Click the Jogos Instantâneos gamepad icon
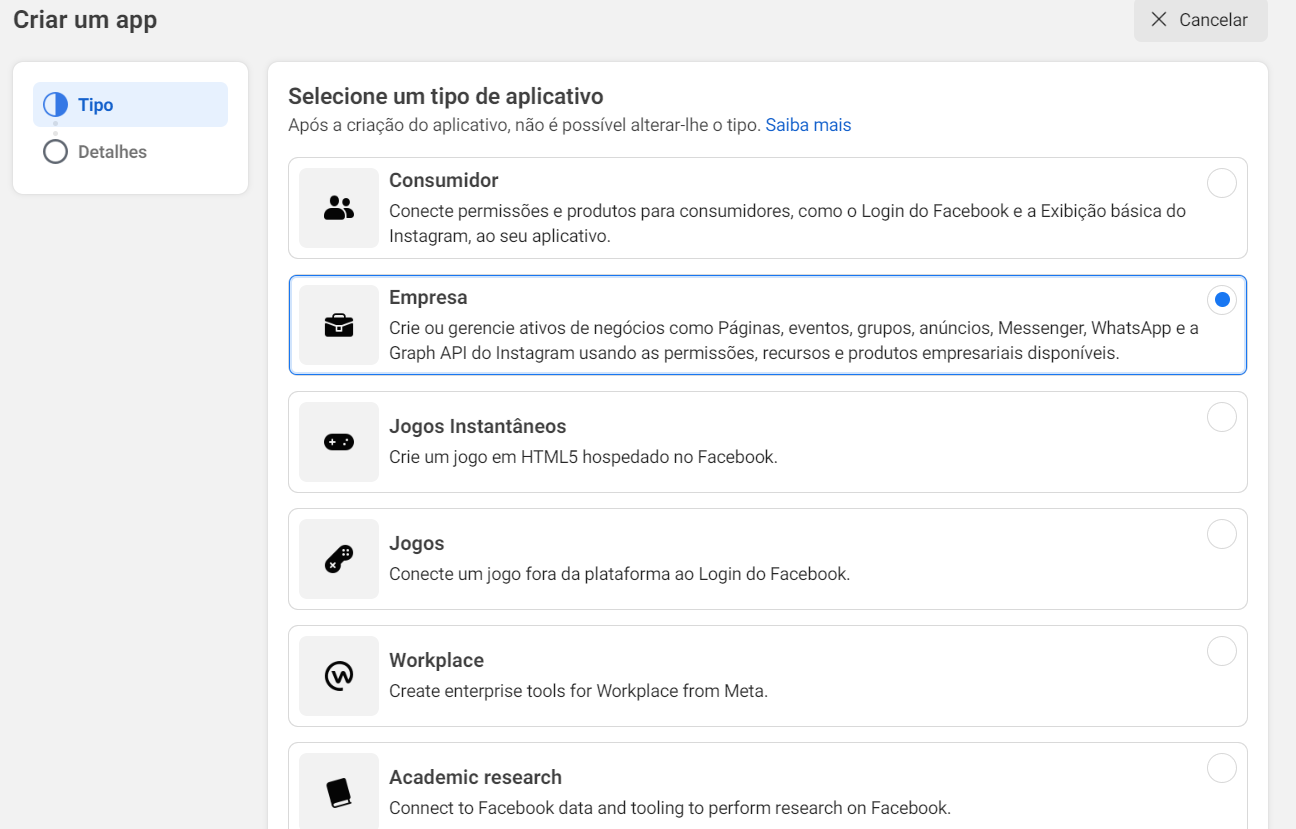 coord(339,442)
